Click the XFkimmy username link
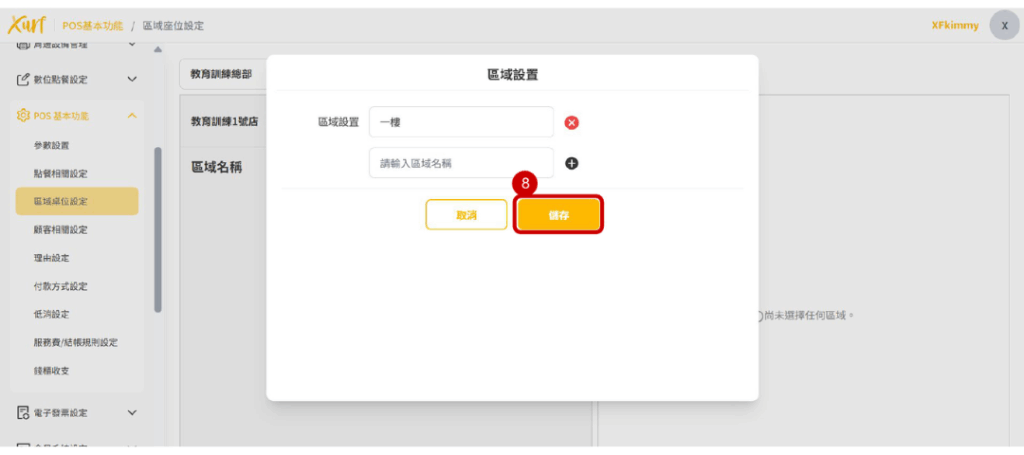This screenshot has height=455, width=1024. [x=954, y=26]
